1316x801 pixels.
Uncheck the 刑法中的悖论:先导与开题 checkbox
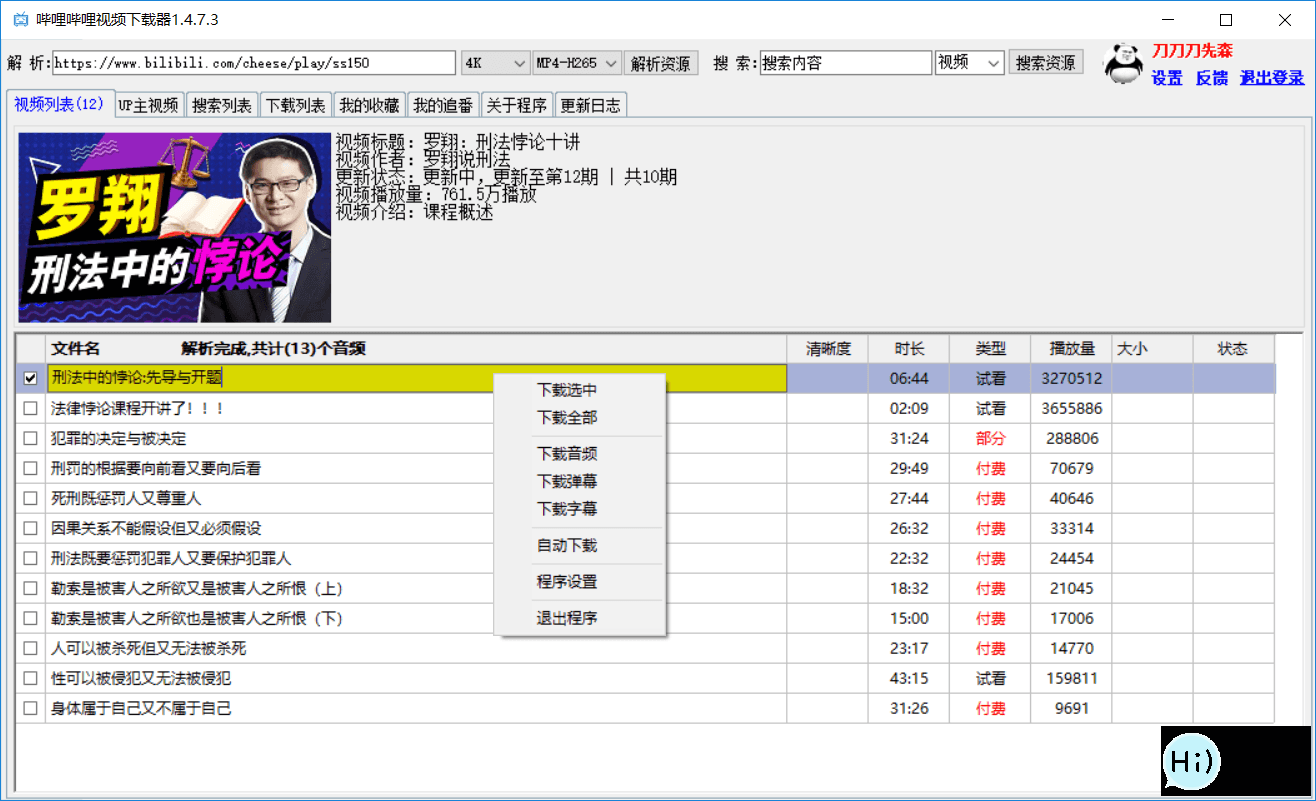coord(31,378)
